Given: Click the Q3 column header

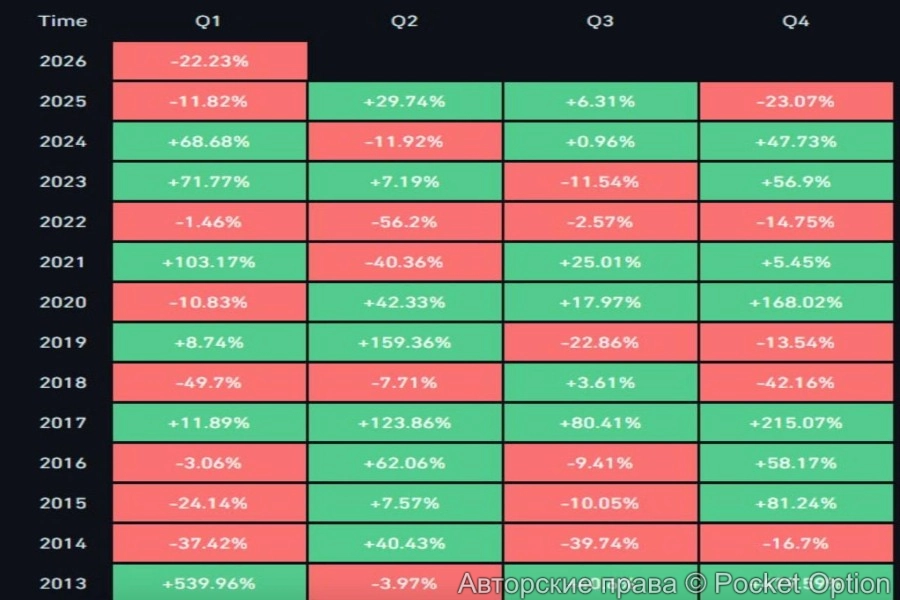Looking at the screenshot, I should [600, 21].
